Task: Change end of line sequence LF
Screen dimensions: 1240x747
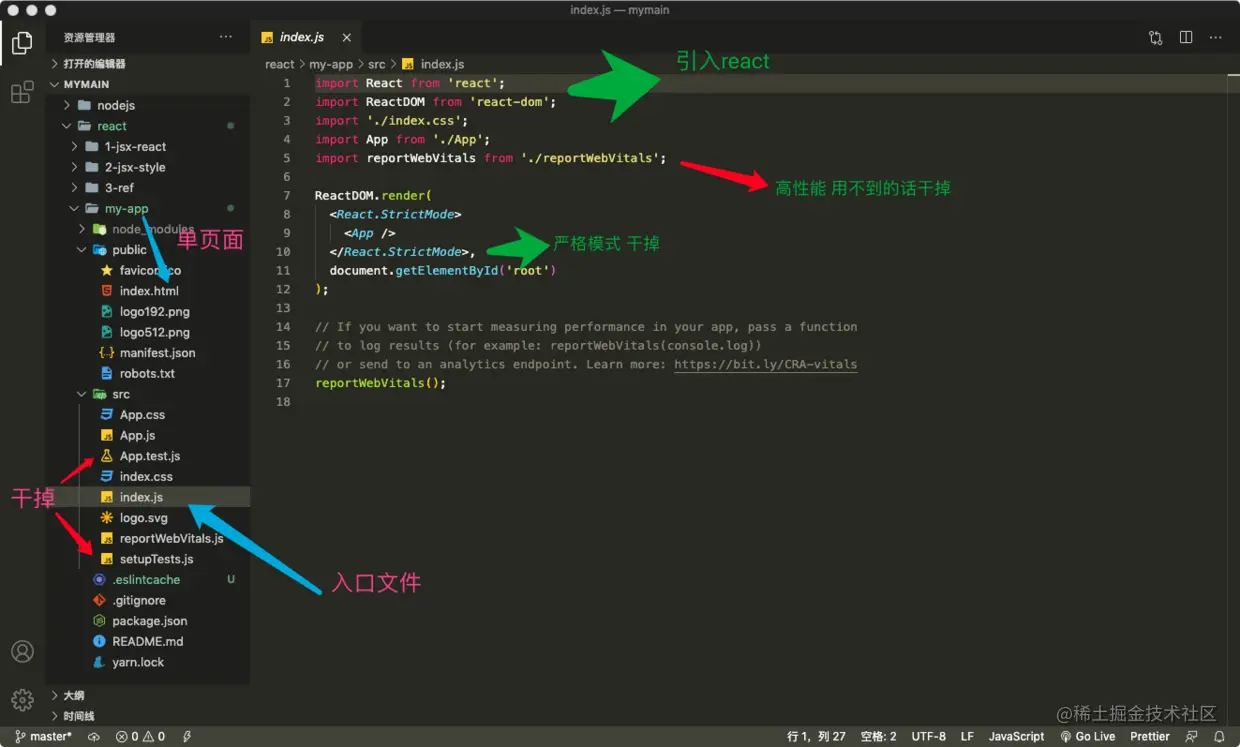Action: [967, 736]
